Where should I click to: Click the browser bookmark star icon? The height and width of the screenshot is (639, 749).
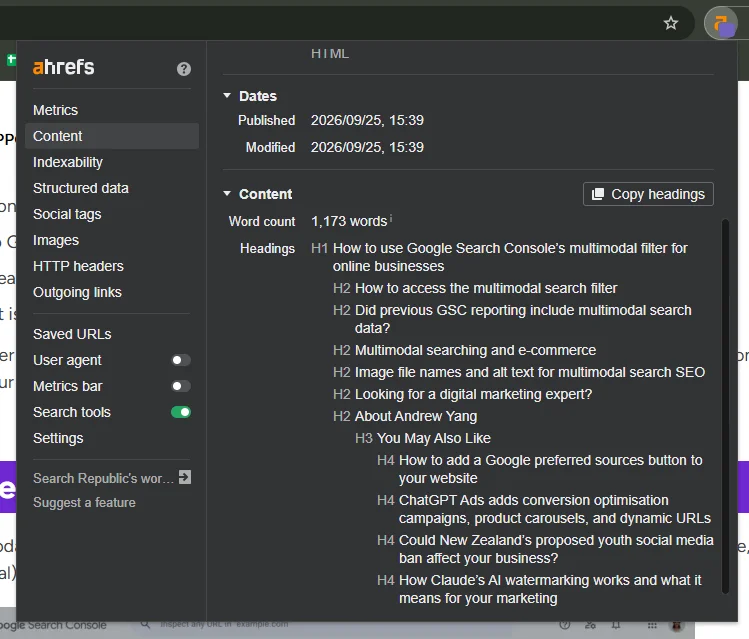coord(671,23)
